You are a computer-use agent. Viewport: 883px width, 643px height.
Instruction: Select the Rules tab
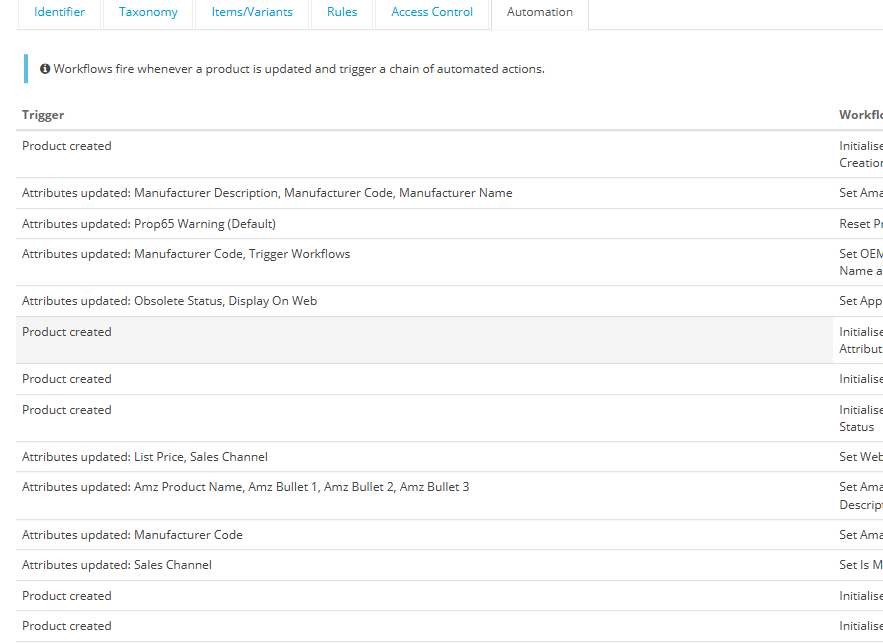pos(342,13)
